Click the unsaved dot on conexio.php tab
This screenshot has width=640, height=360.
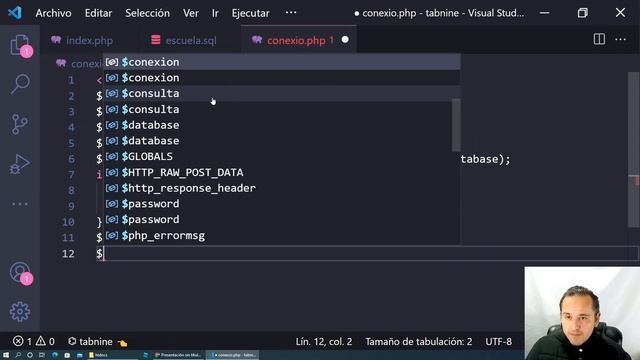[x=345, y=40]
